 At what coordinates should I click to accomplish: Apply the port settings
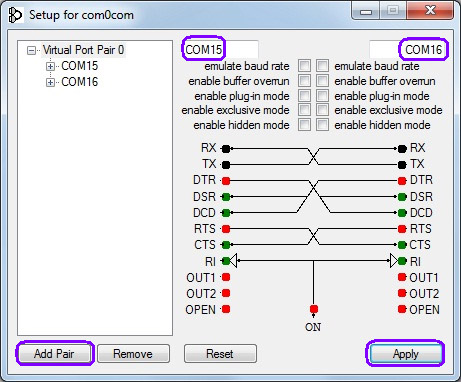tap(406, 353)
